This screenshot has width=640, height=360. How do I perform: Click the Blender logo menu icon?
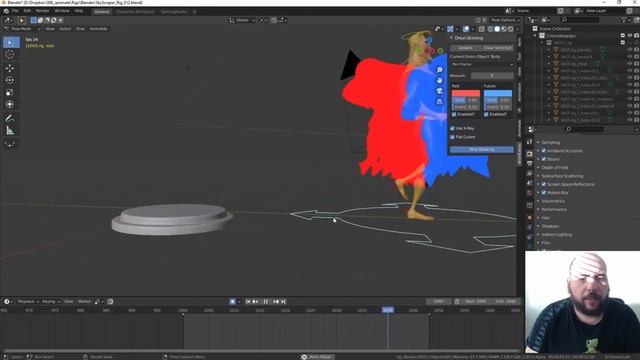[x=6, y=11]
